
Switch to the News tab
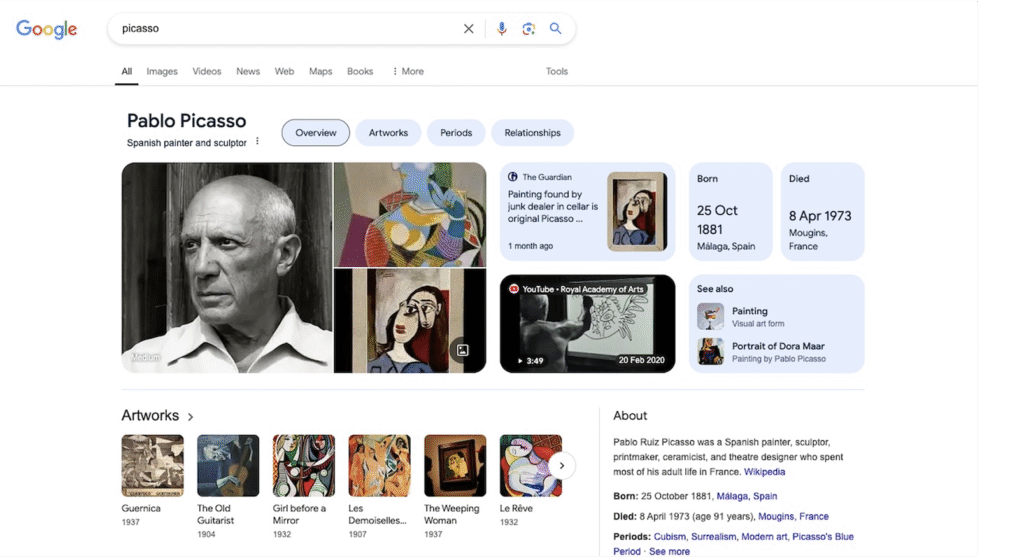point(248,72)
